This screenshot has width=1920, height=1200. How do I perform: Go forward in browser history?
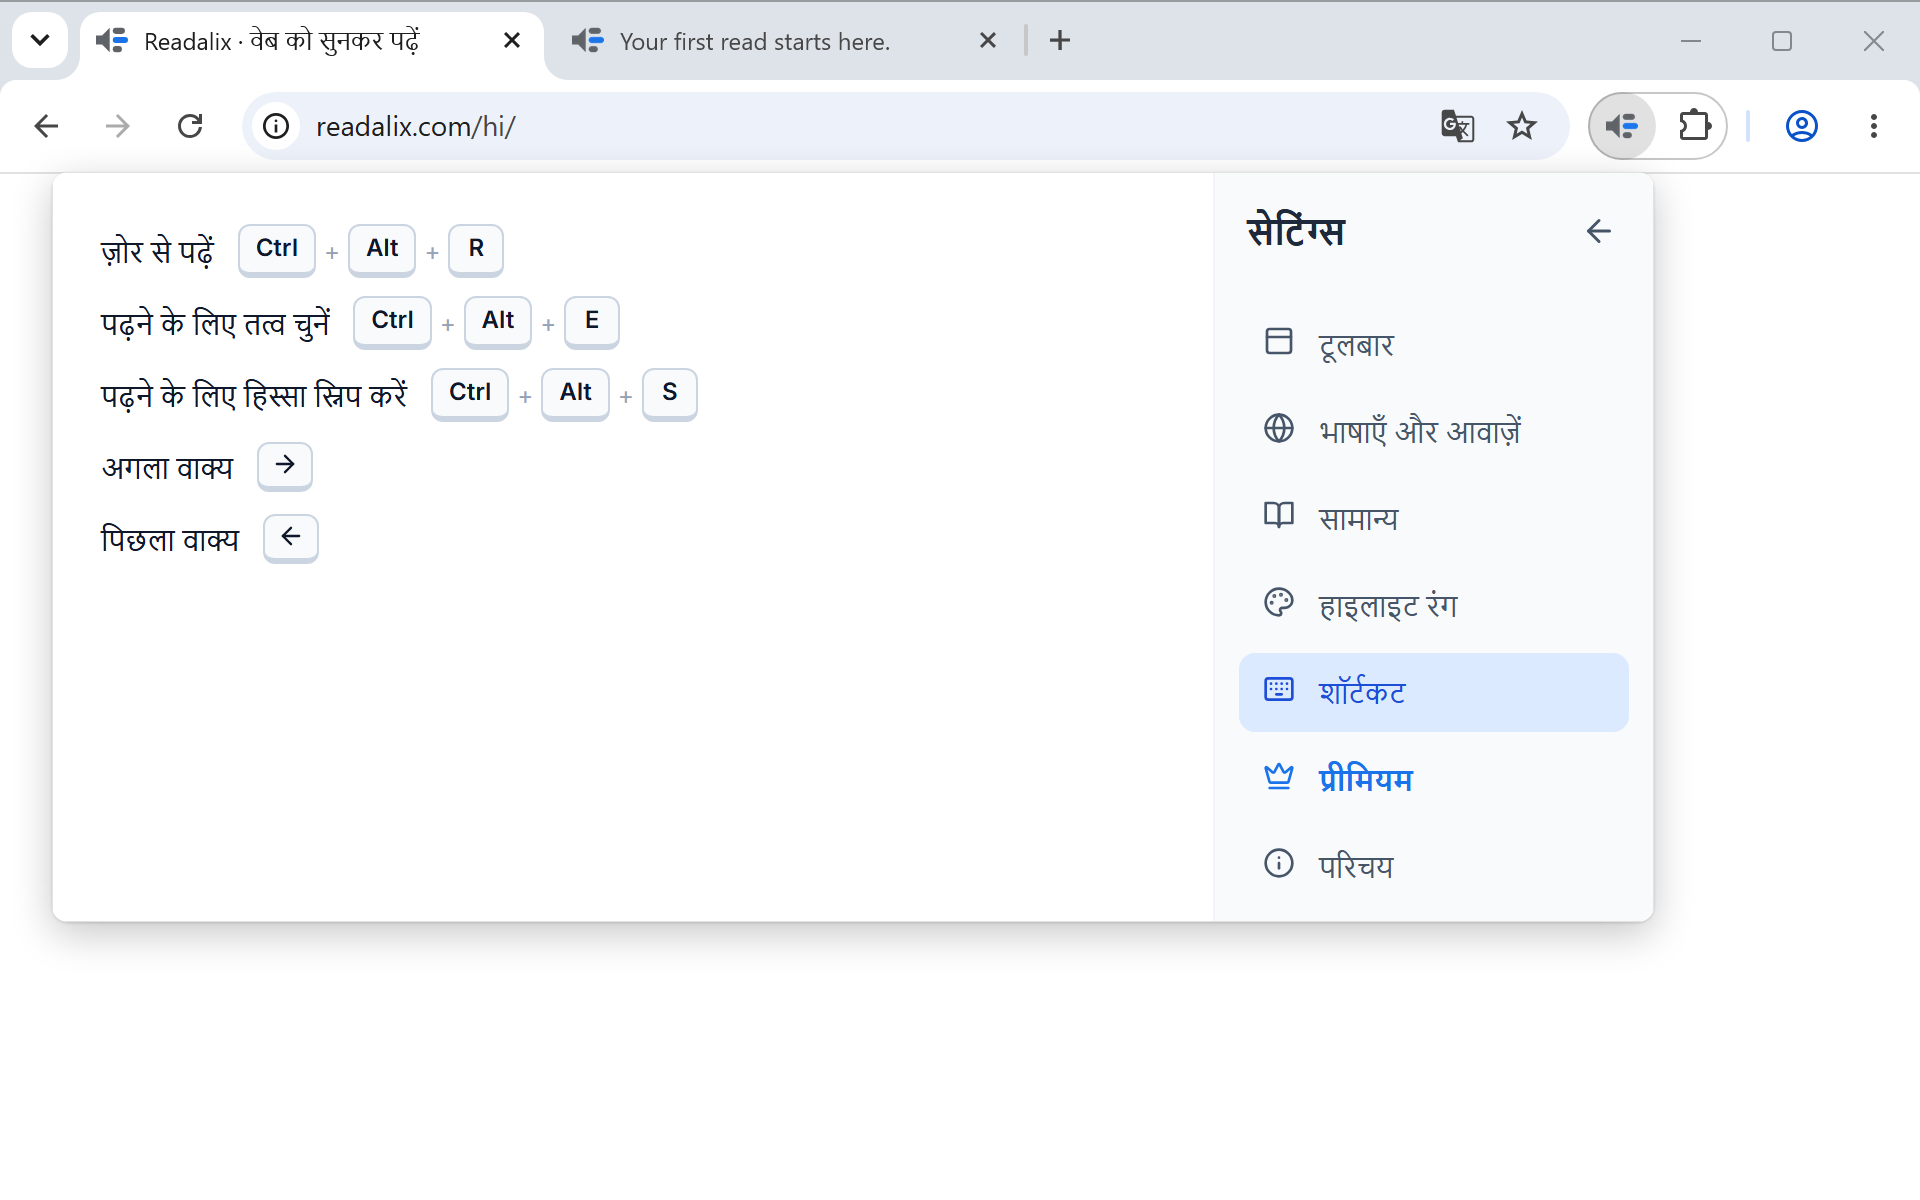118,126
